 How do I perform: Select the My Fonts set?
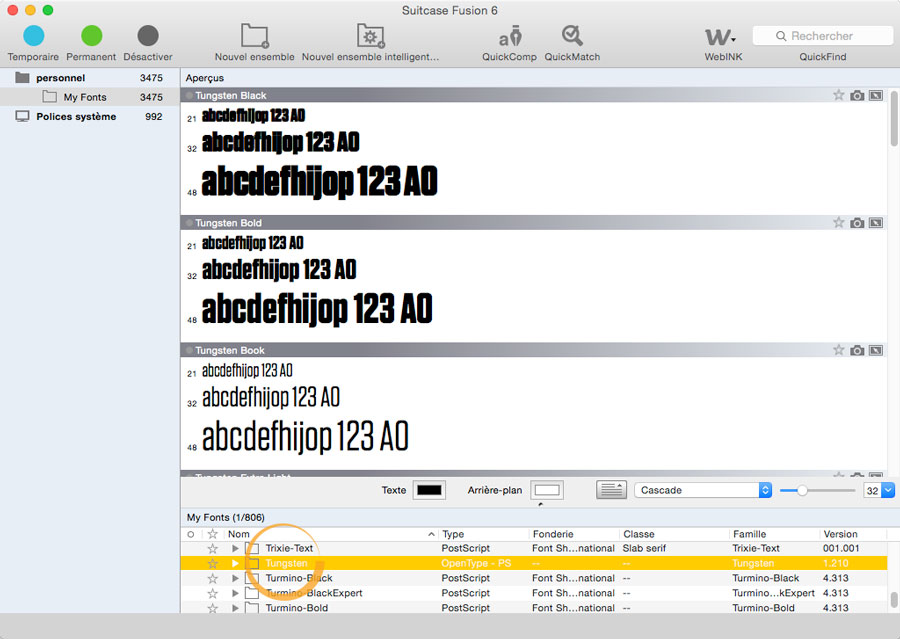tap(90, 97)
